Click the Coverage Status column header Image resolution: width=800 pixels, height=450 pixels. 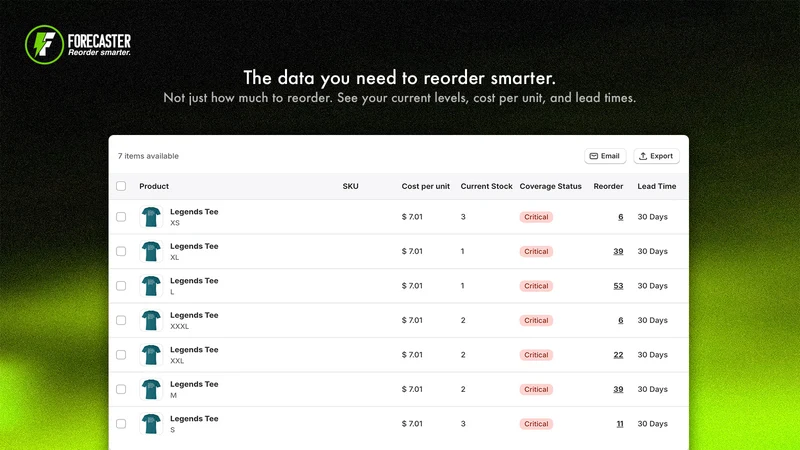pos(551,186)
